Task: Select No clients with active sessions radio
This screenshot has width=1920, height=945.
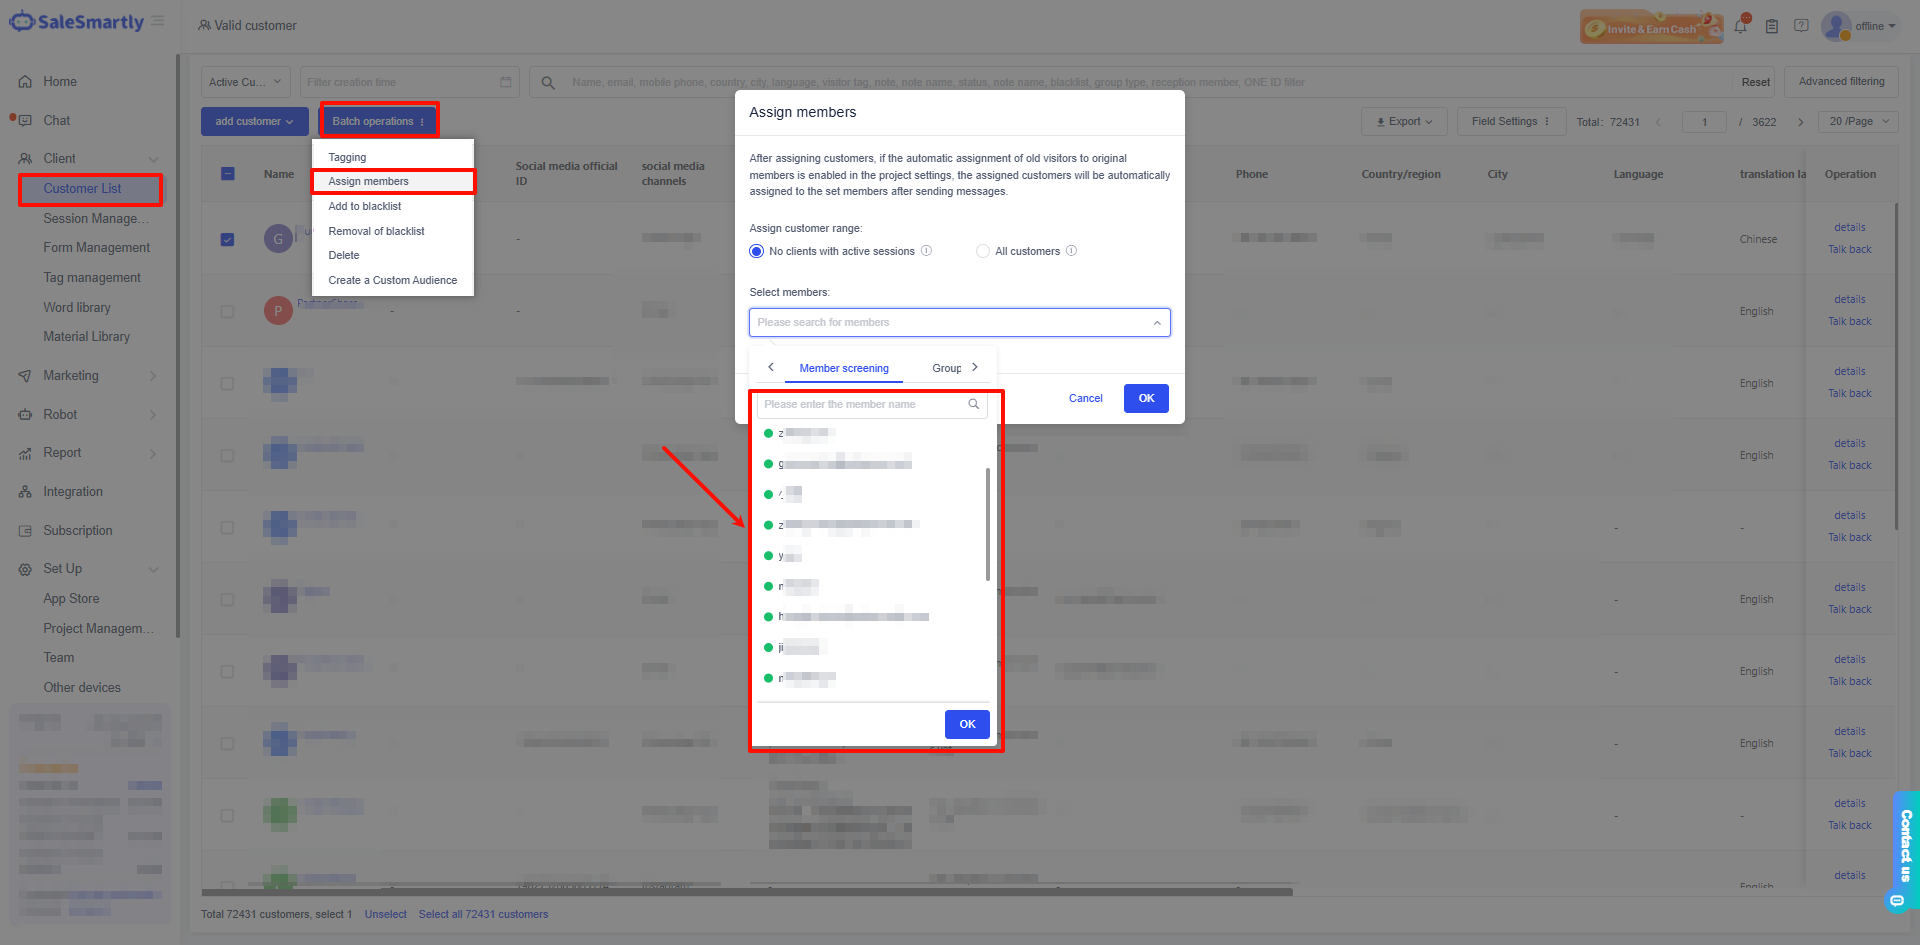Action: click(757, 251)
